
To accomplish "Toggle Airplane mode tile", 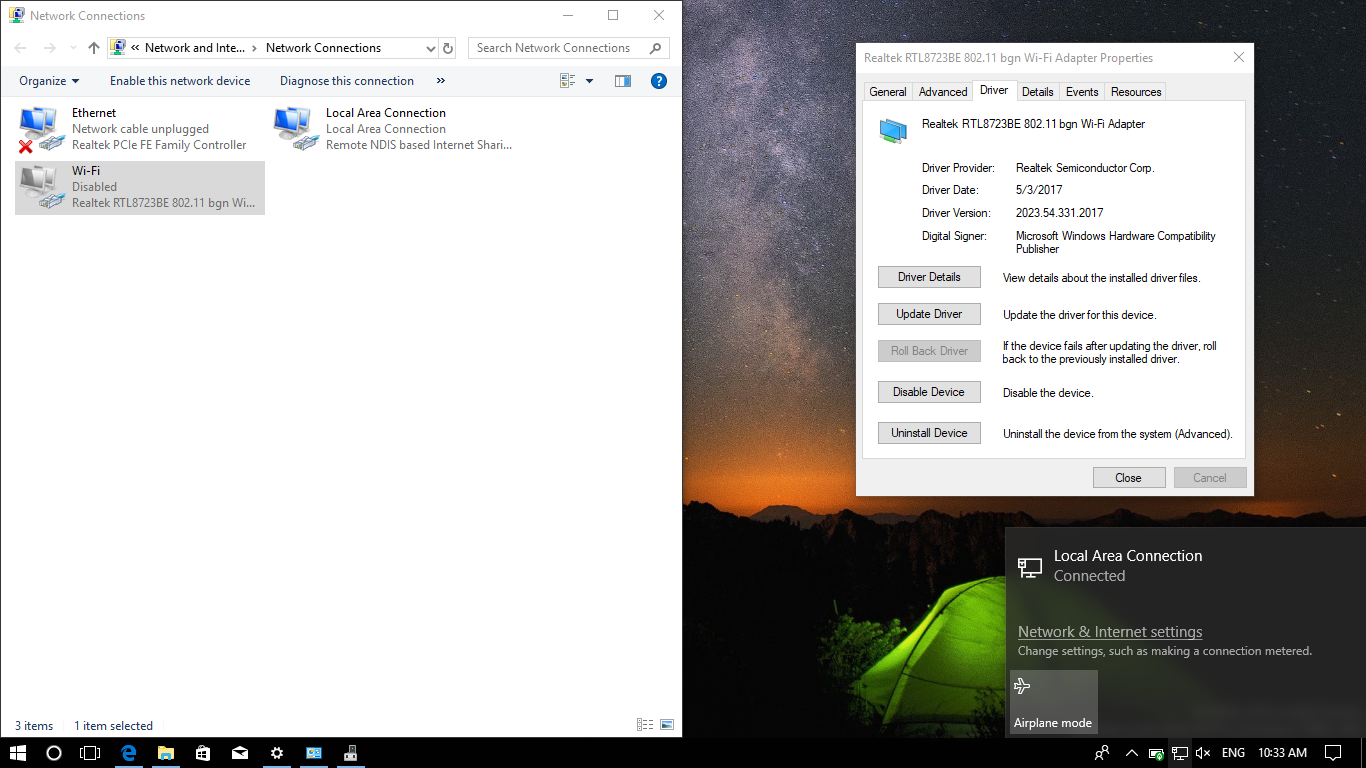I will pos(1054,701).
